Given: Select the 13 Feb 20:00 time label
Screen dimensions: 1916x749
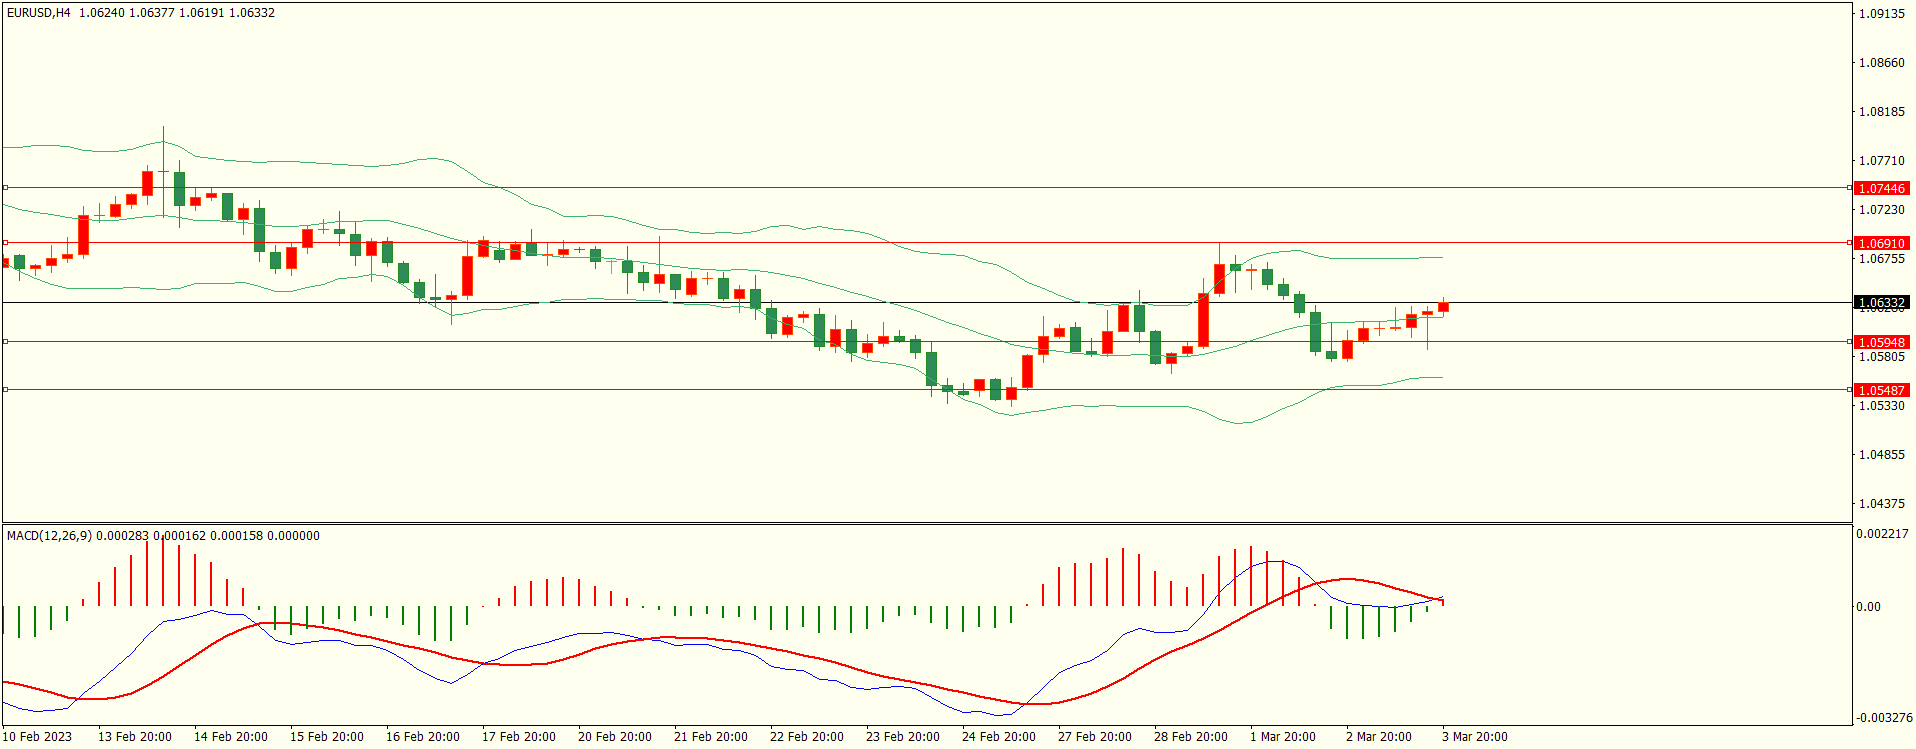Looking at the screenshot, I should (134, 737).
